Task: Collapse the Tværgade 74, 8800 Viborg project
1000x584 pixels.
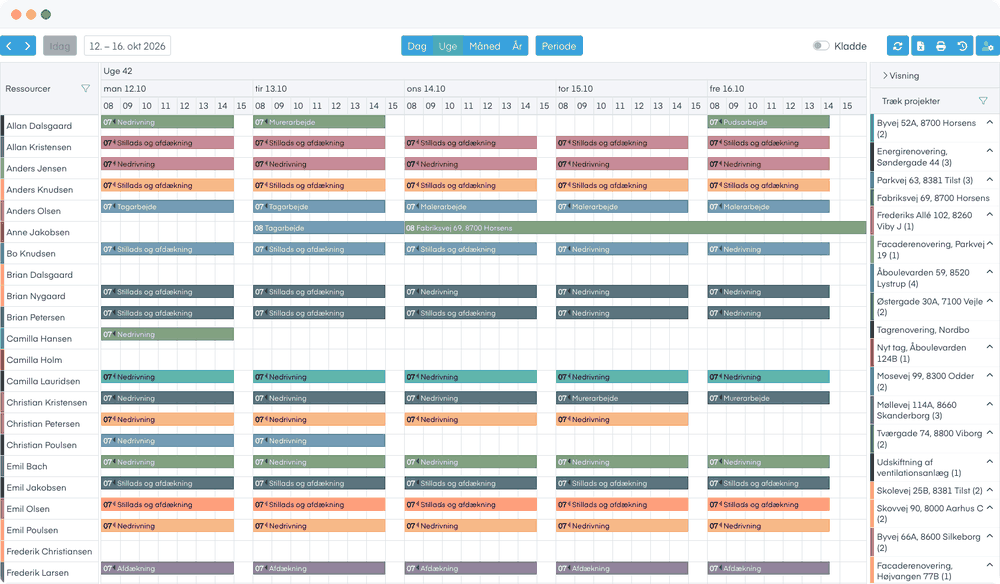Action: tap(989, 433)
